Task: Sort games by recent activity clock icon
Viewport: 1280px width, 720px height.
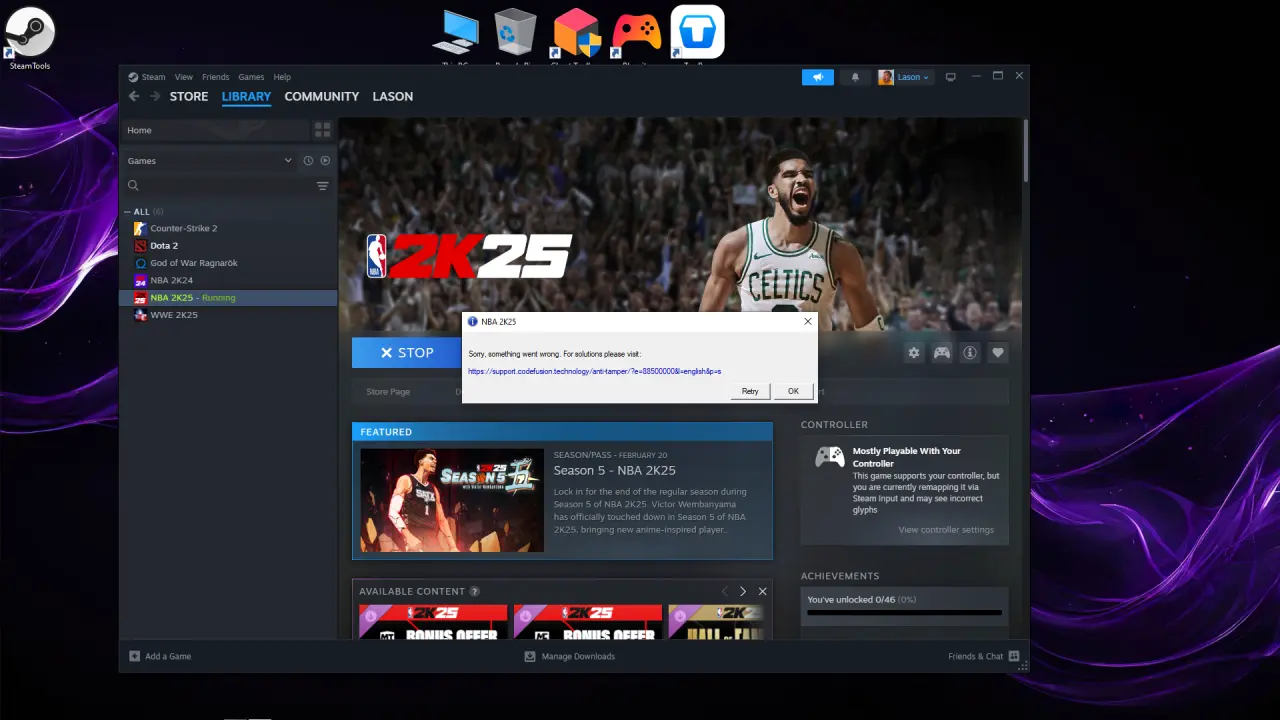Action: [x=308, y=160]
